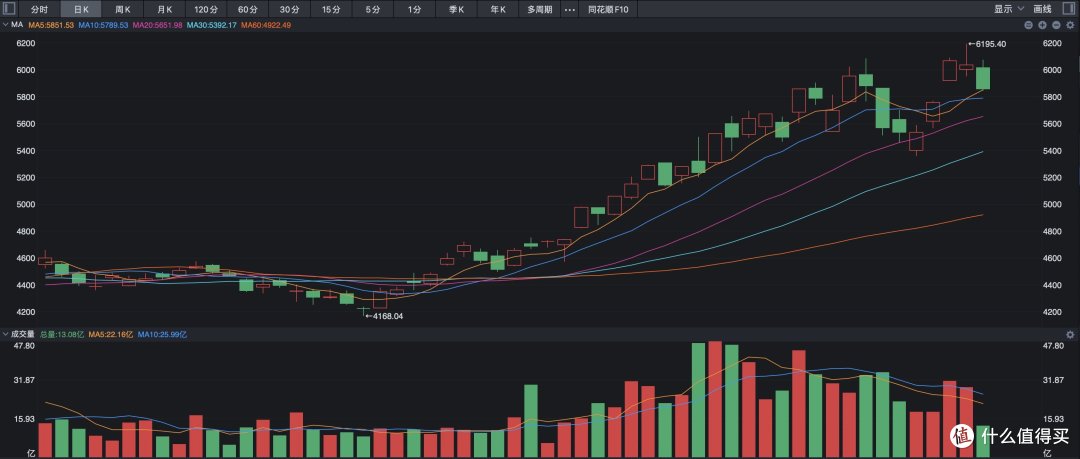Switch to 年K yearly tab
The width and height of the screenshot is (1080, 459).
(x=498, y=9)
